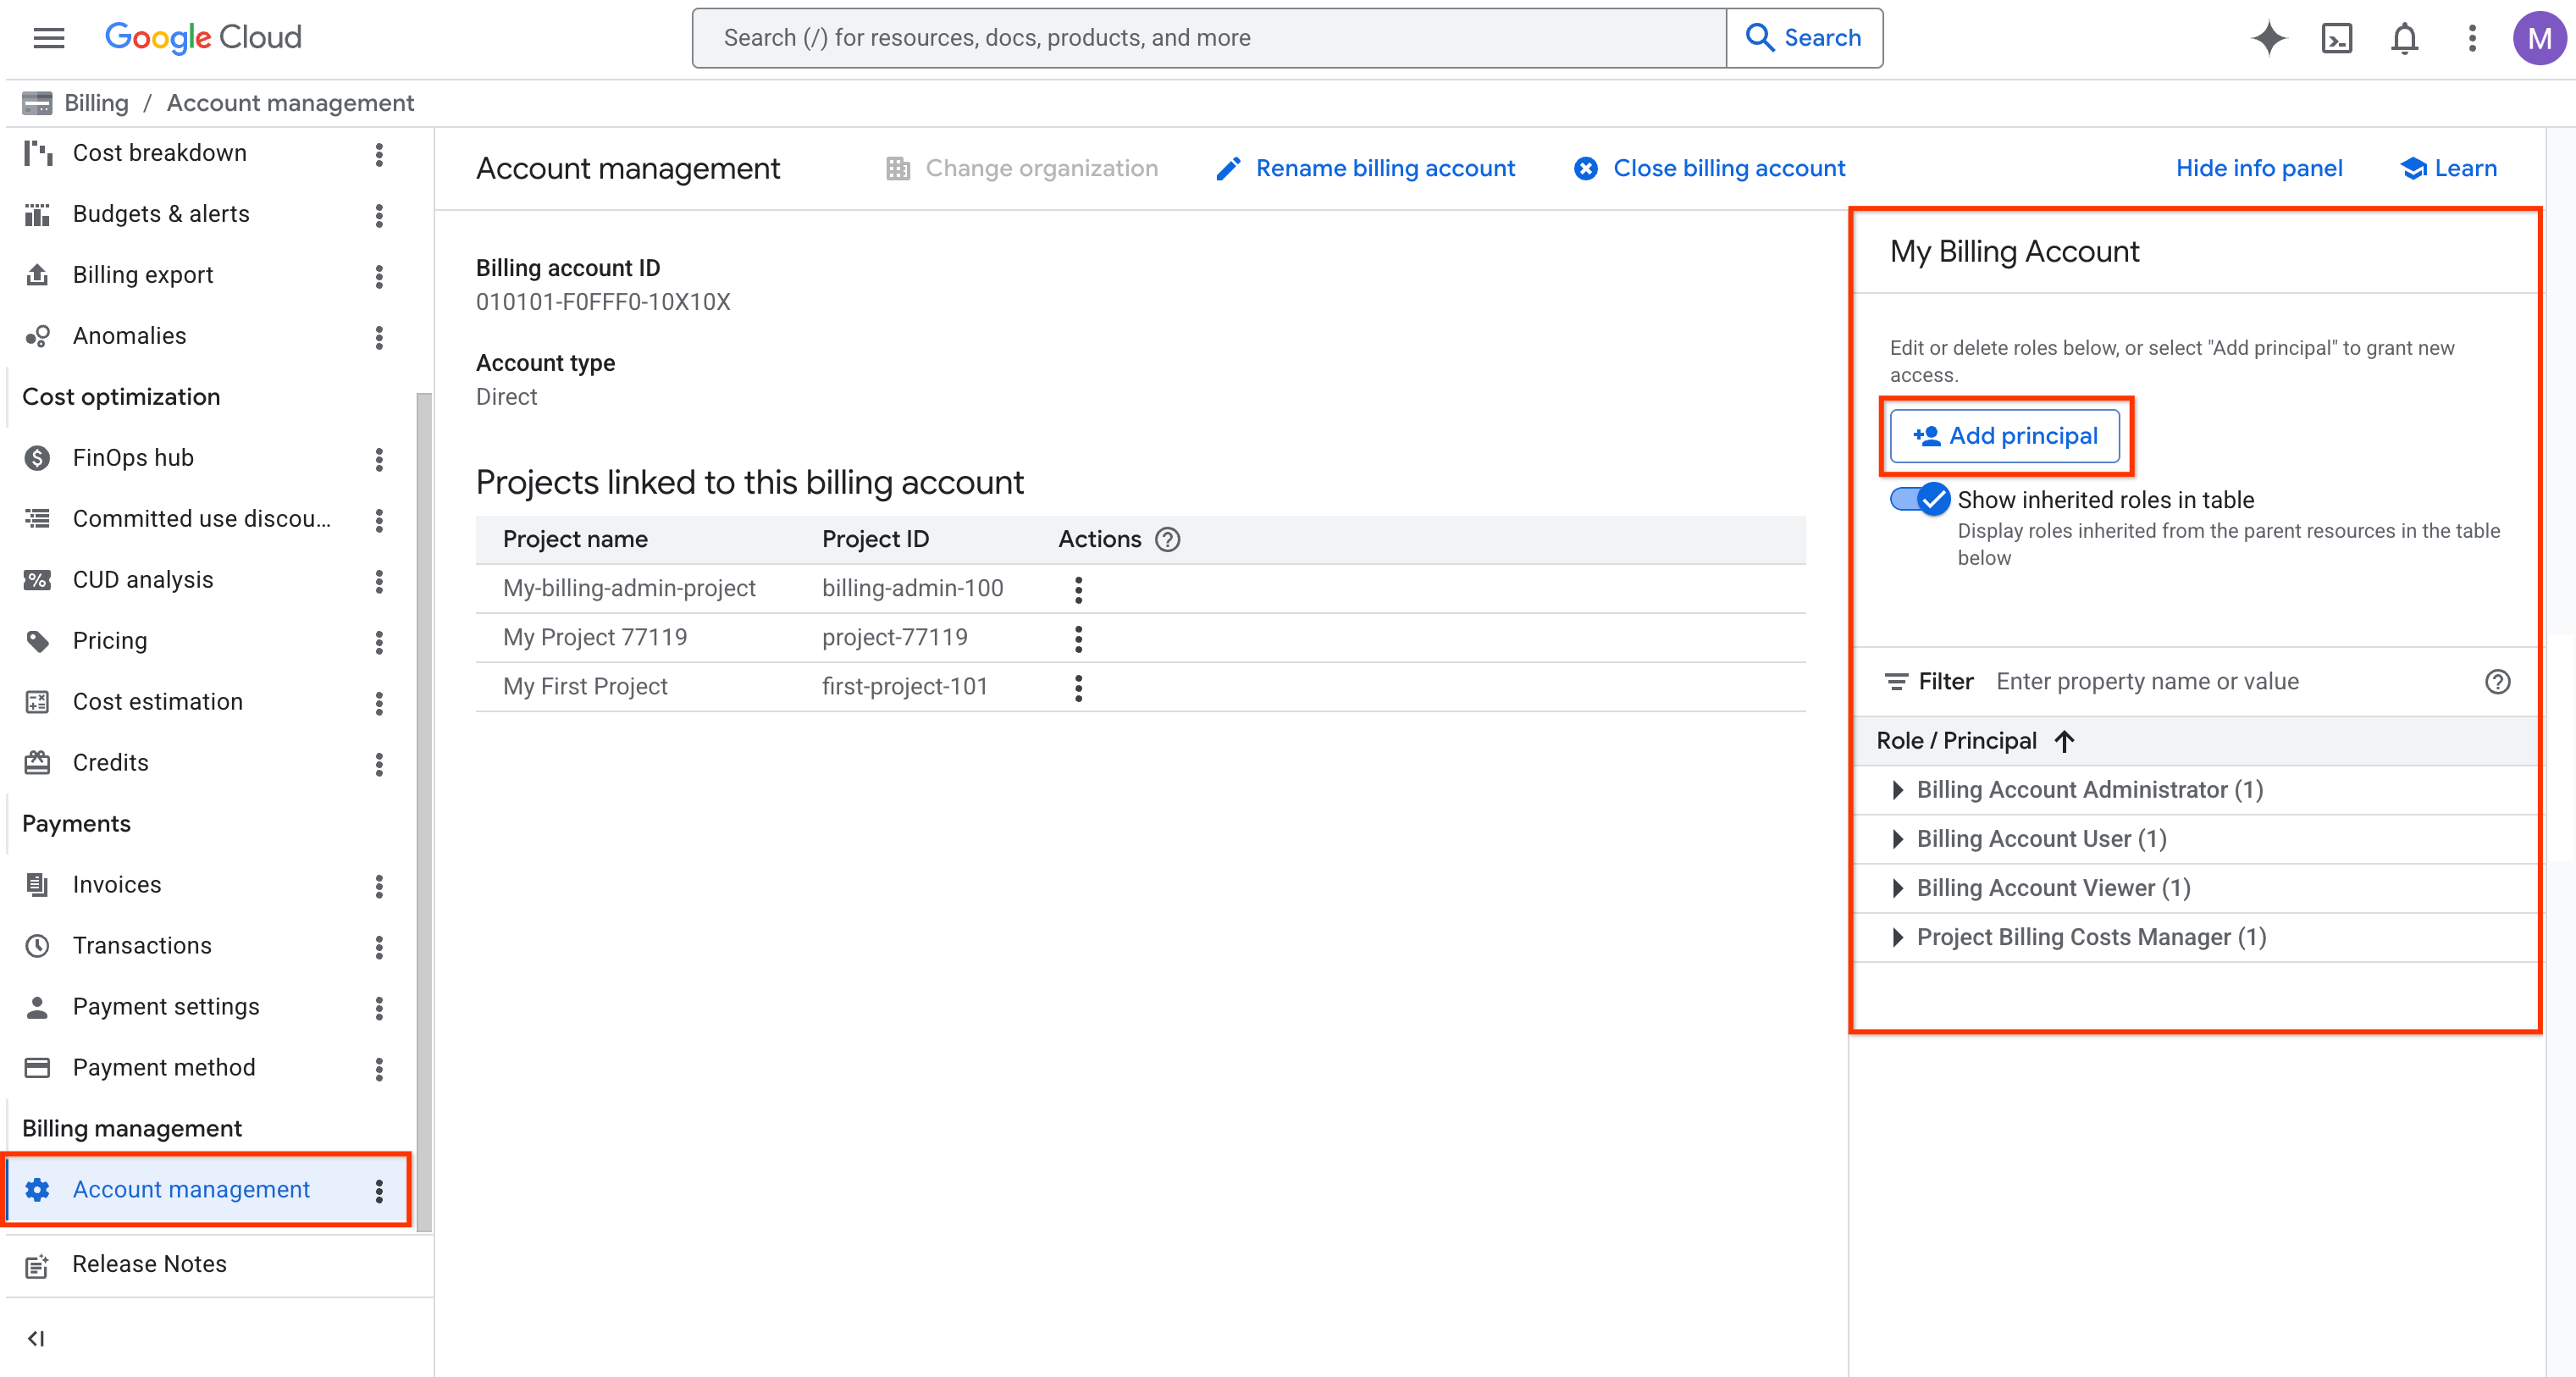This screenshot has height=1377, width=2576.
Task: Expand Billing Account Administrator role
Action: (1897, 790)
